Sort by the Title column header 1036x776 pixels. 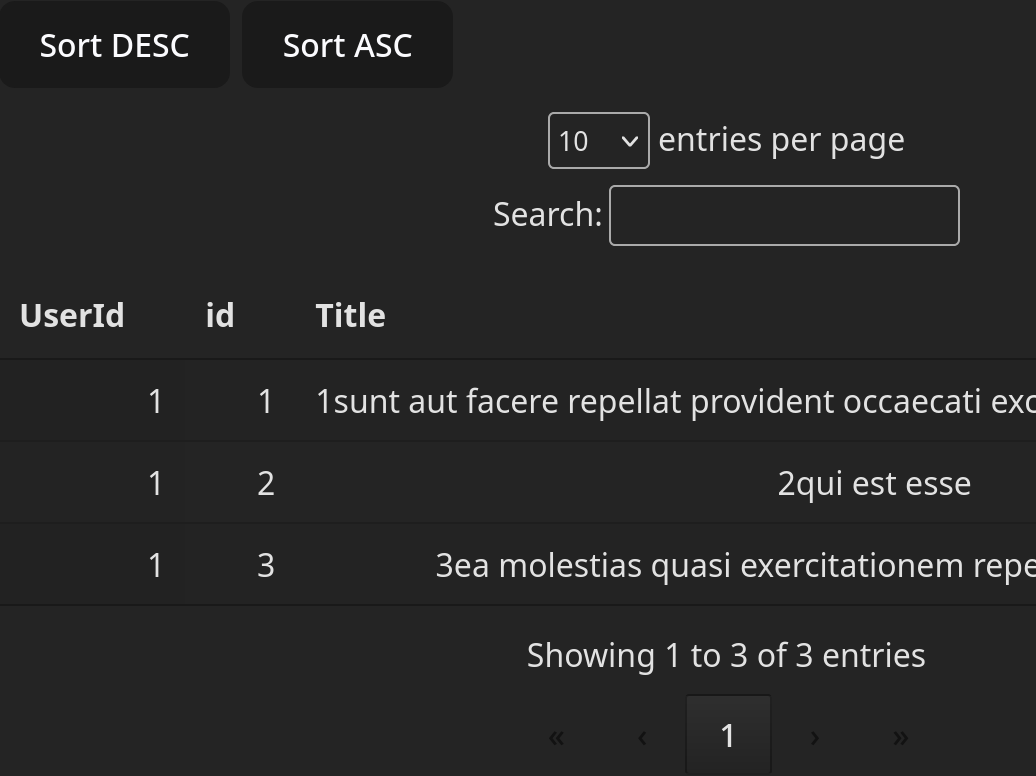pos(351,316)
